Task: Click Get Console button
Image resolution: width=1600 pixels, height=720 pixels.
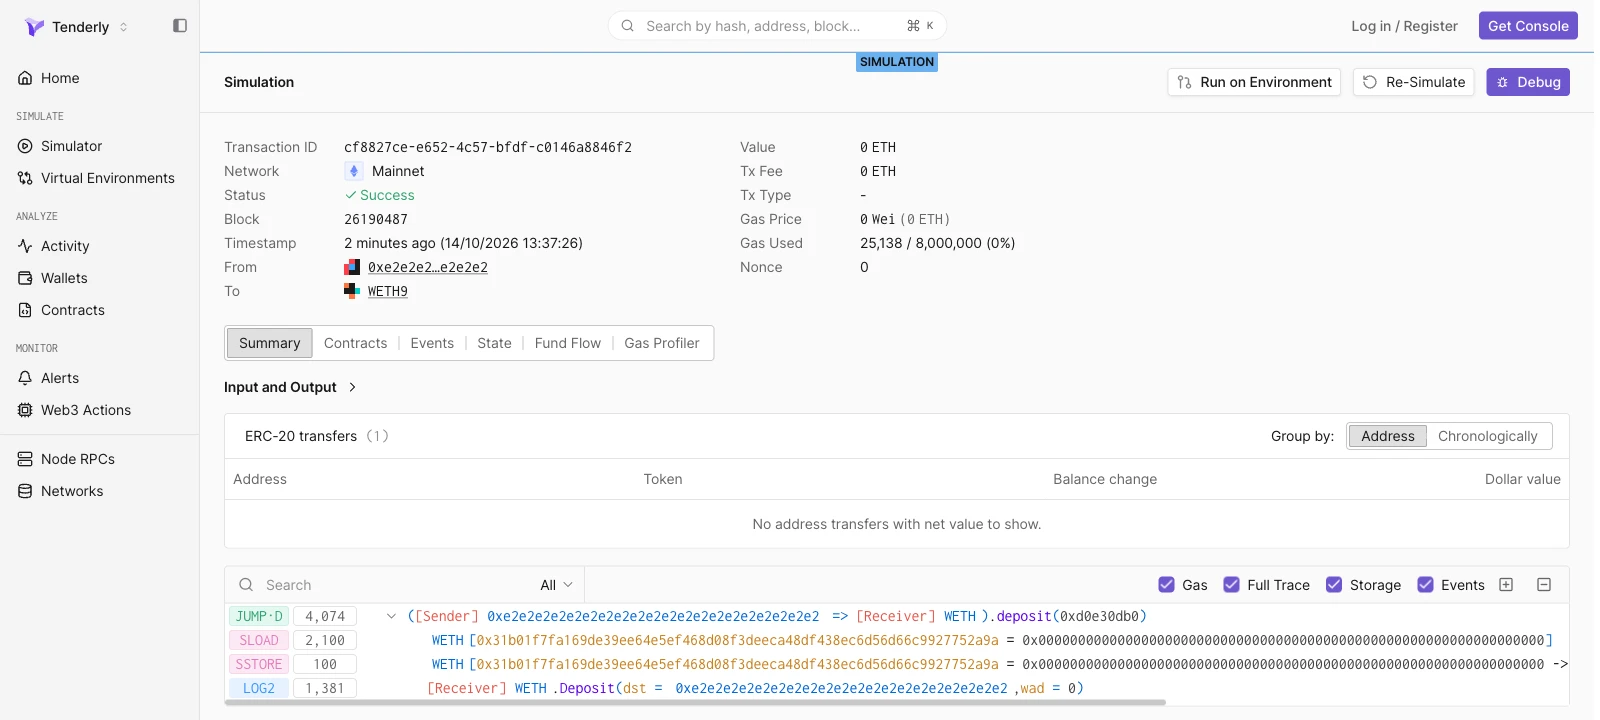Action: [1528, 26]
